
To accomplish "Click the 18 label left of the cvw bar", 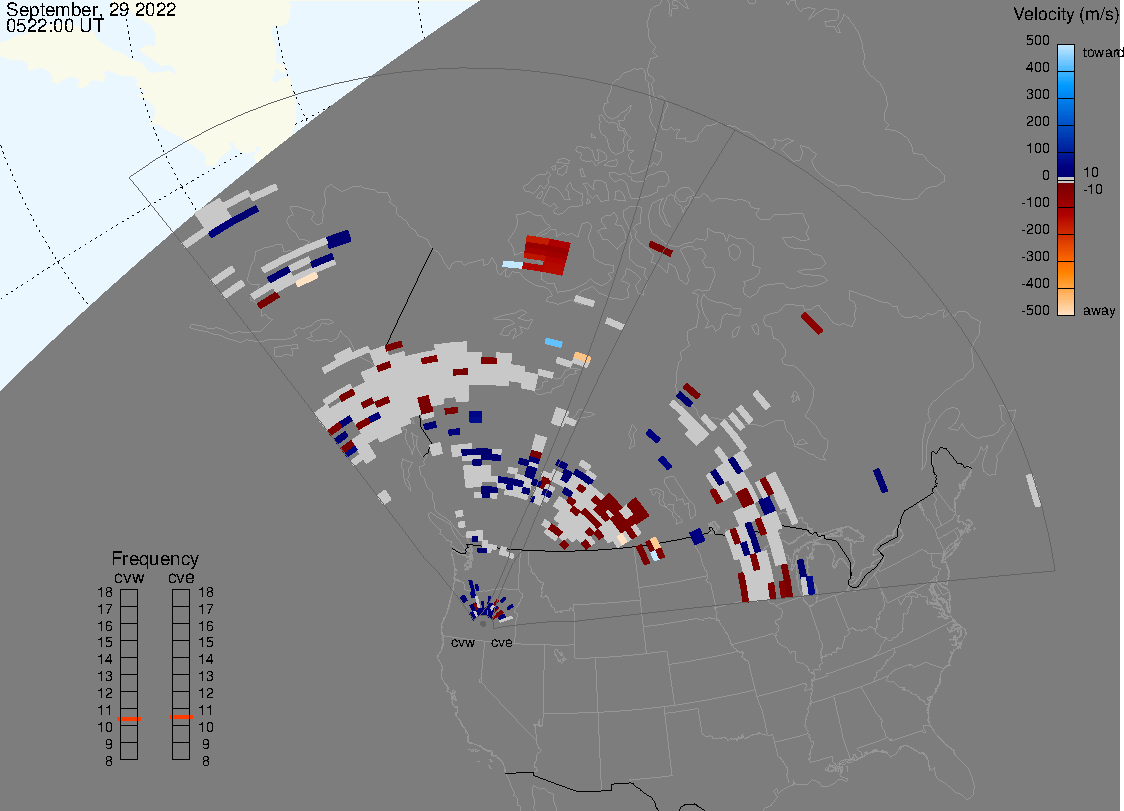I will coord(105,592).
